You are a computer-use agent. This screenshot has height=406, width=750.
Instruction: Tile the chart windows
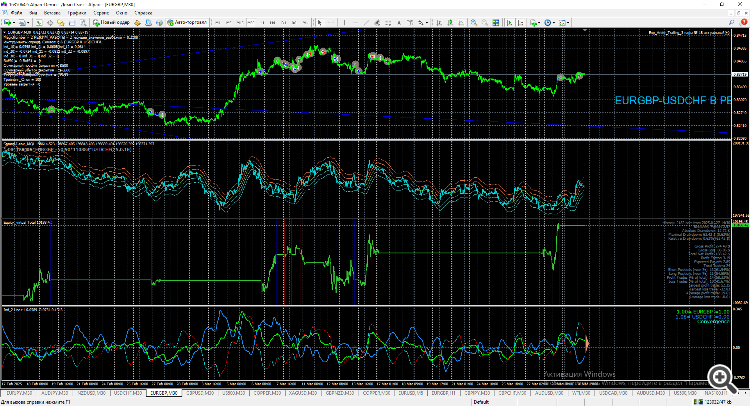(x=496, y=22)
